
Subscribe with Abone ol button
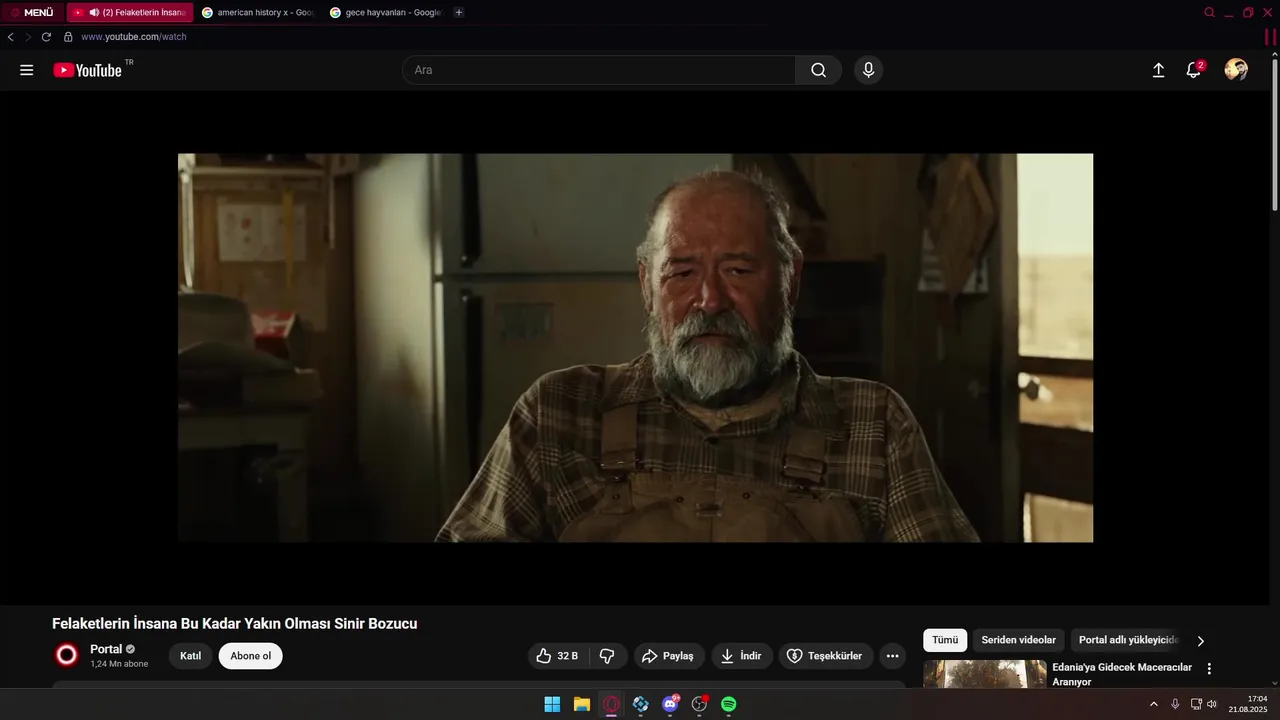(251, 656)
